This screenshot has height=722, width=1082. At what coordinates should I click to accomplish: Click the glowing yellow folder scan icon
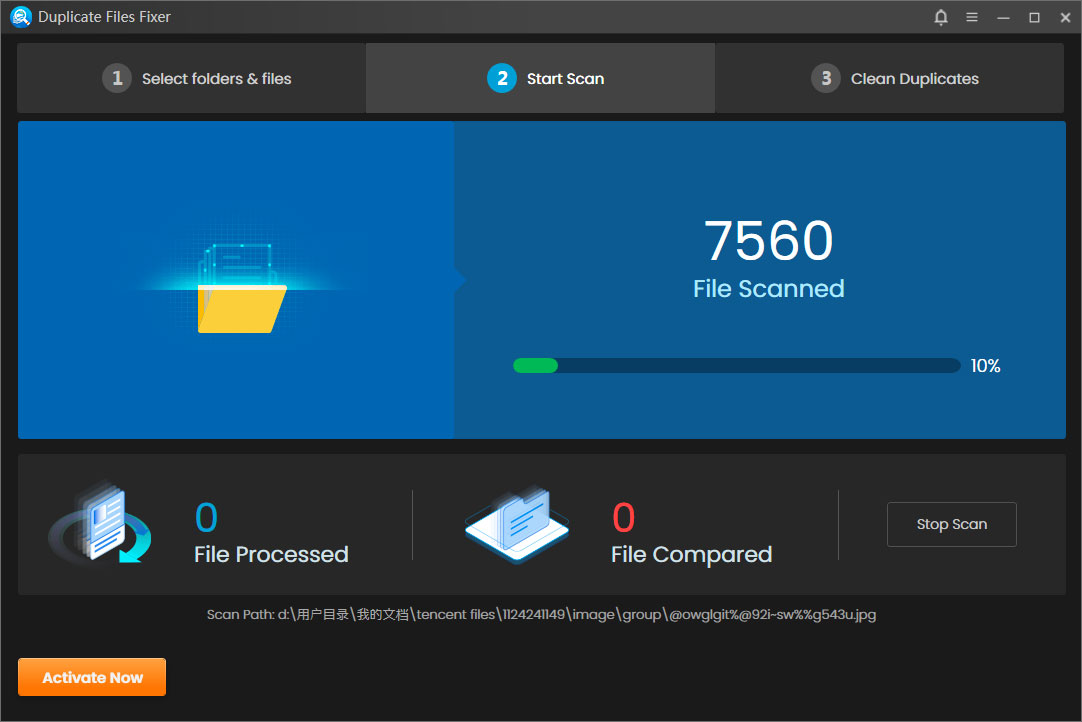coord(242,298)
